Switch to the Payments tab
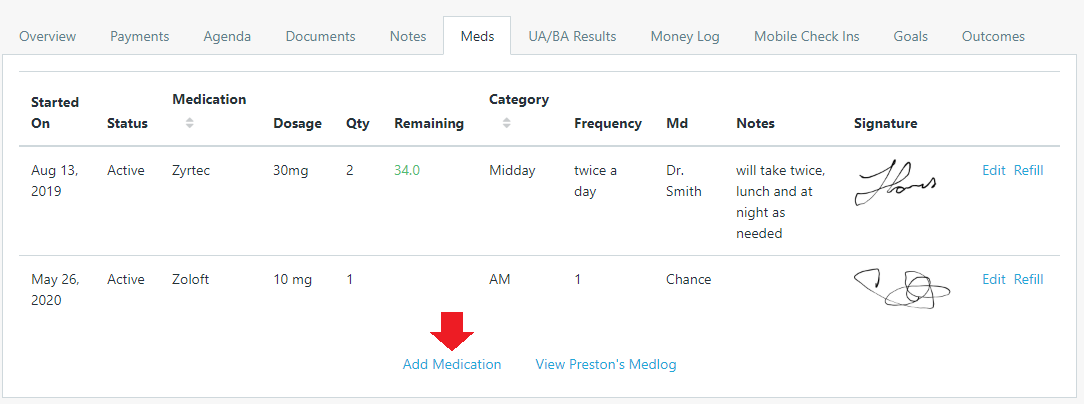Viewport: 1084px width, 404px height. pyautogui.click(x=140, y=36)
